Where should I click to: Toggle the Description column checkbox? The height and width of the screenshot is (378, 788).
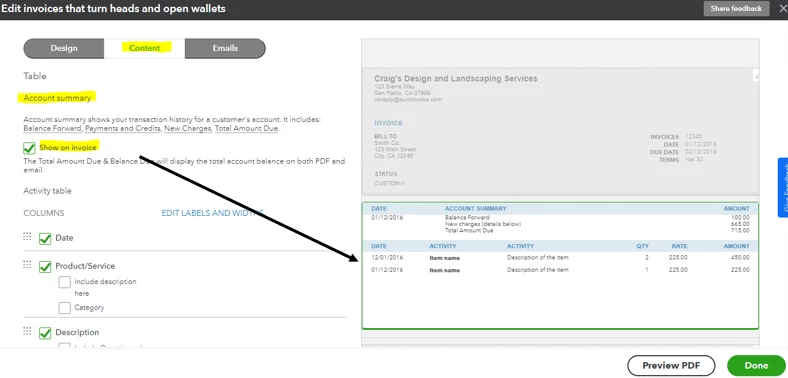point(45,333)
